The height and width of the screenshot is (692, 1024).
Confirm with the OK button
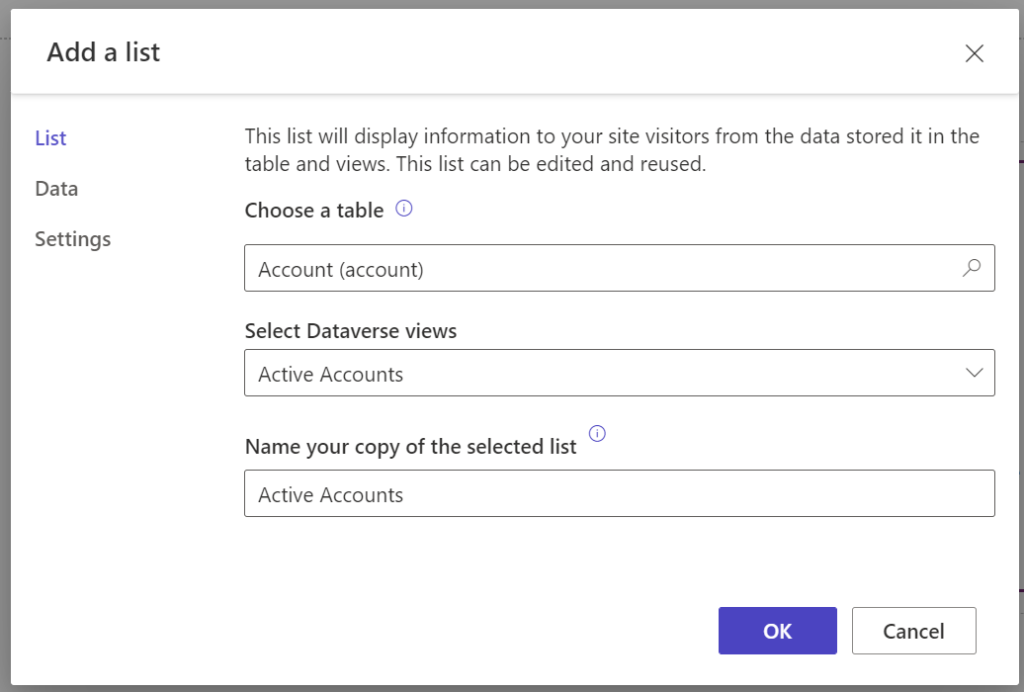click(777, 631)
